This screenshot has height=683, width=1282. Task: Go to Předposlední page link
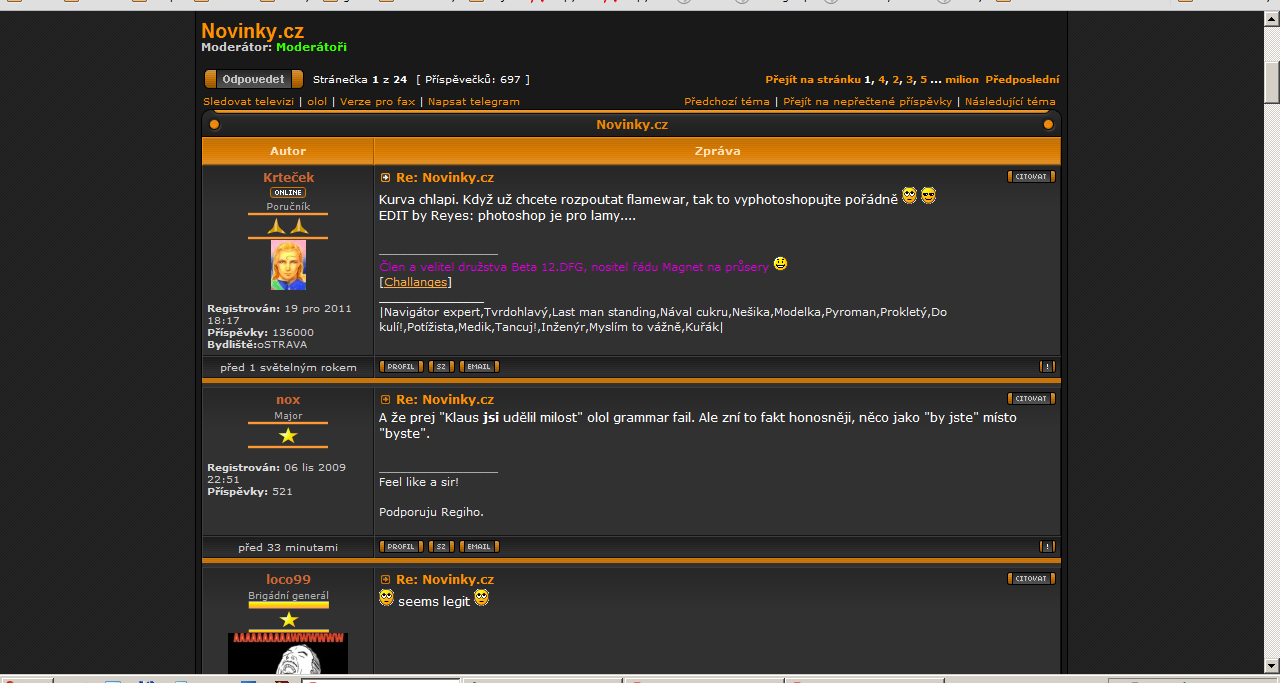(x=1021, y=80)
